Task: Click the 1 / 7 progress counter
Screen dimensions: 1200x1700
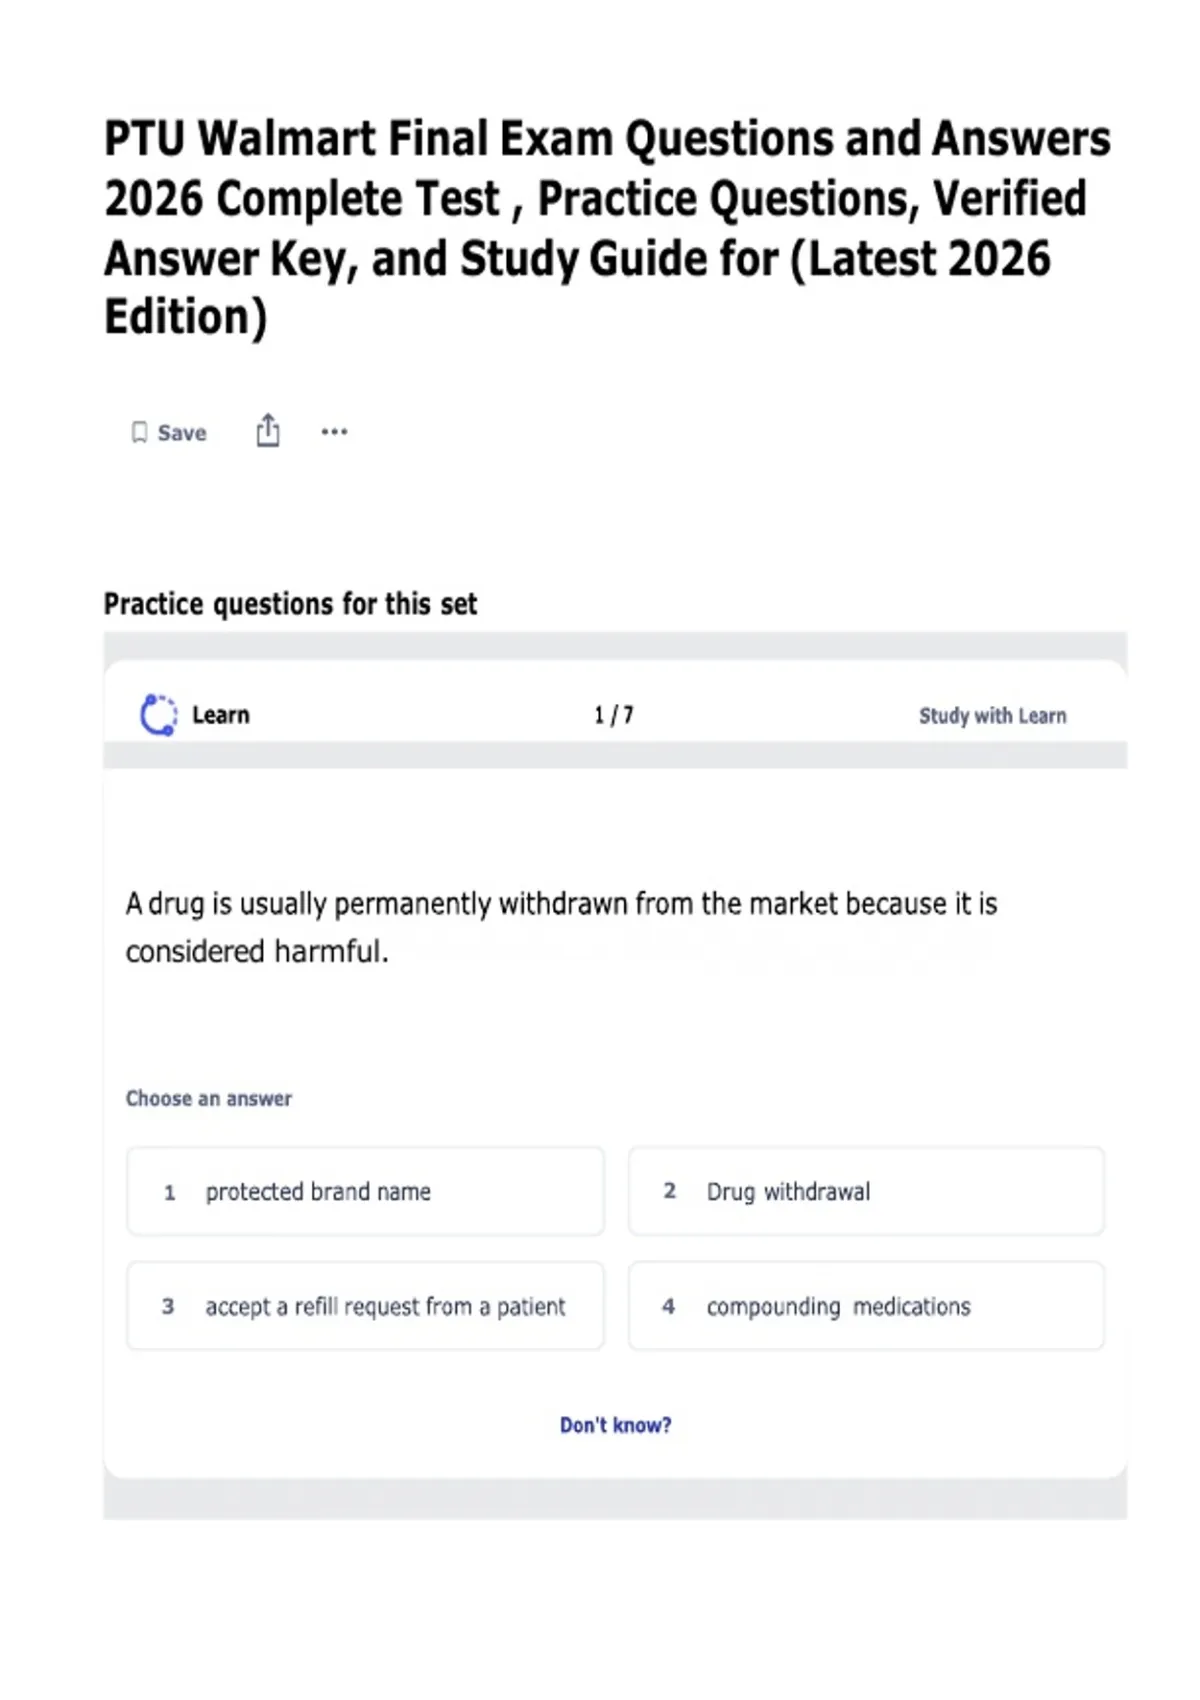Action: tap(614, 715)
